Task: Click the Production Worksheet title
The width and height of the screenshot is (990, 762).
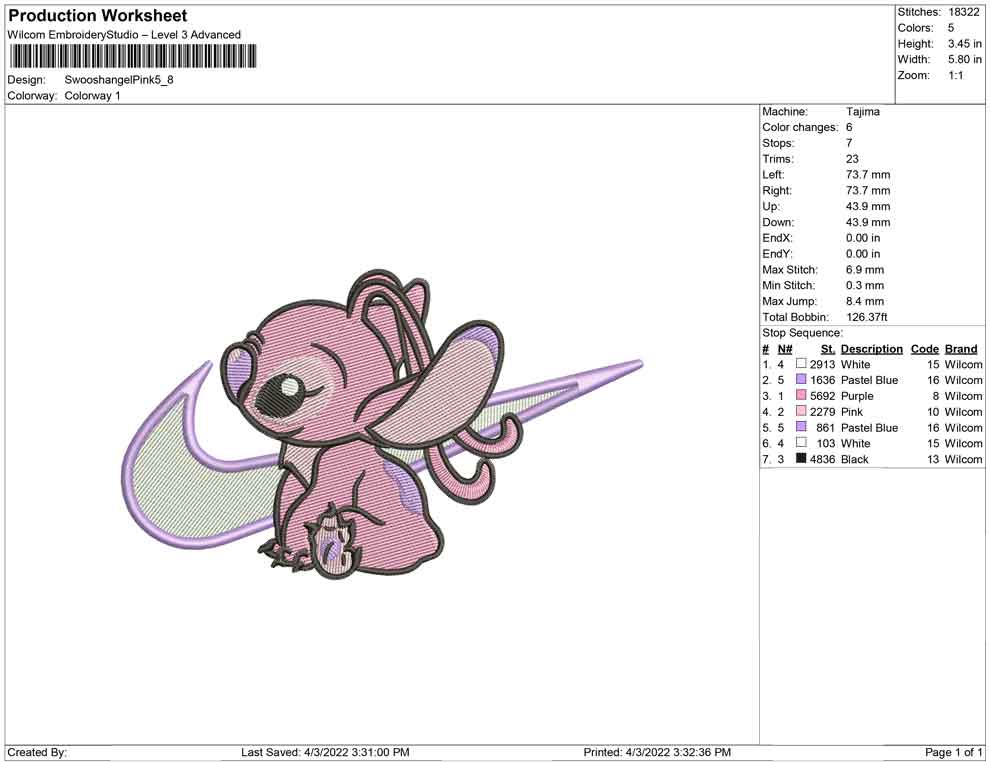Action: (x=98, y=15)
